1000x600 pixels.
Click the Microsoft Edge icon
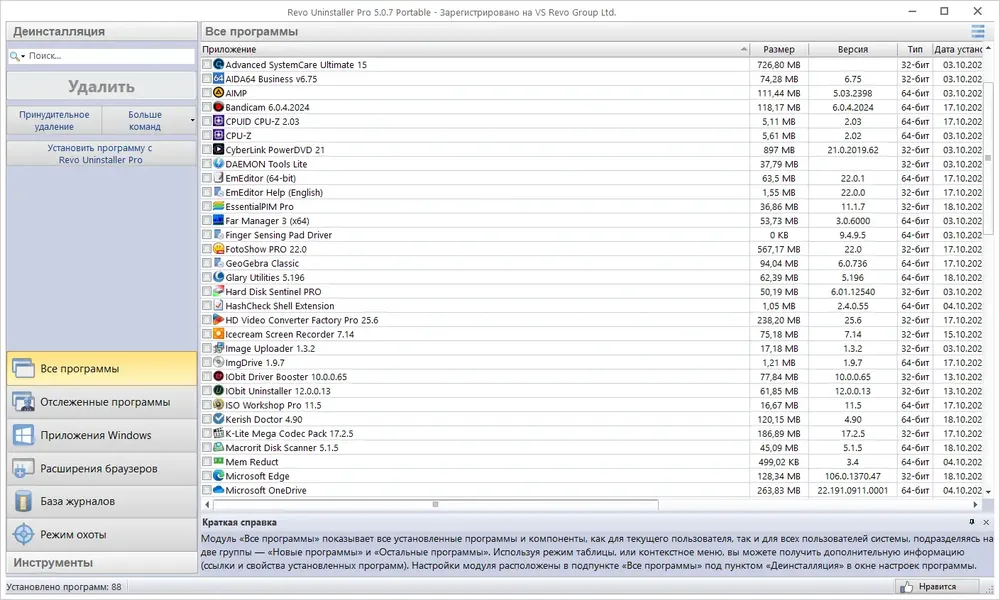pos(219,476)
